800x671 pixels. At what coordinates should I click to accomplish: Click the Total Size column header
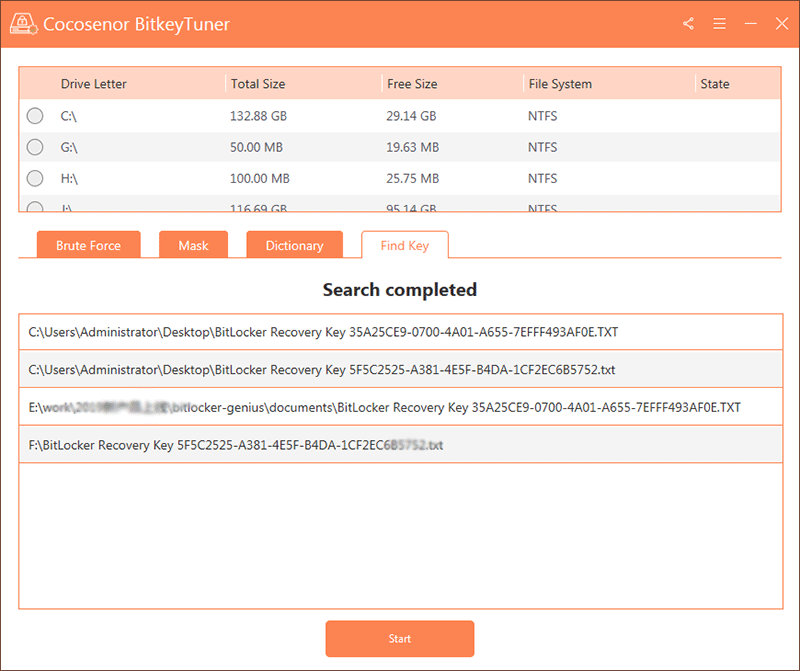[x=258, y=84]
